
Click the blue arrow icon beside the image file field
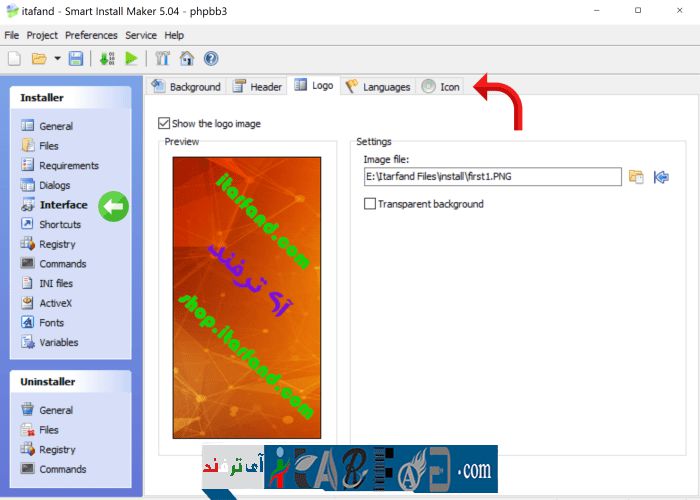[660, 177]
